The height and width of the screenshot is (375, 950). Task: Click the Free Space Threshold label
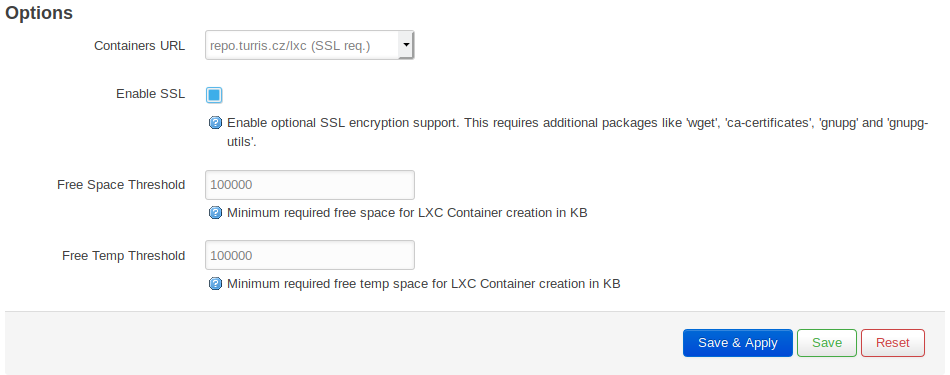point(121,185)
